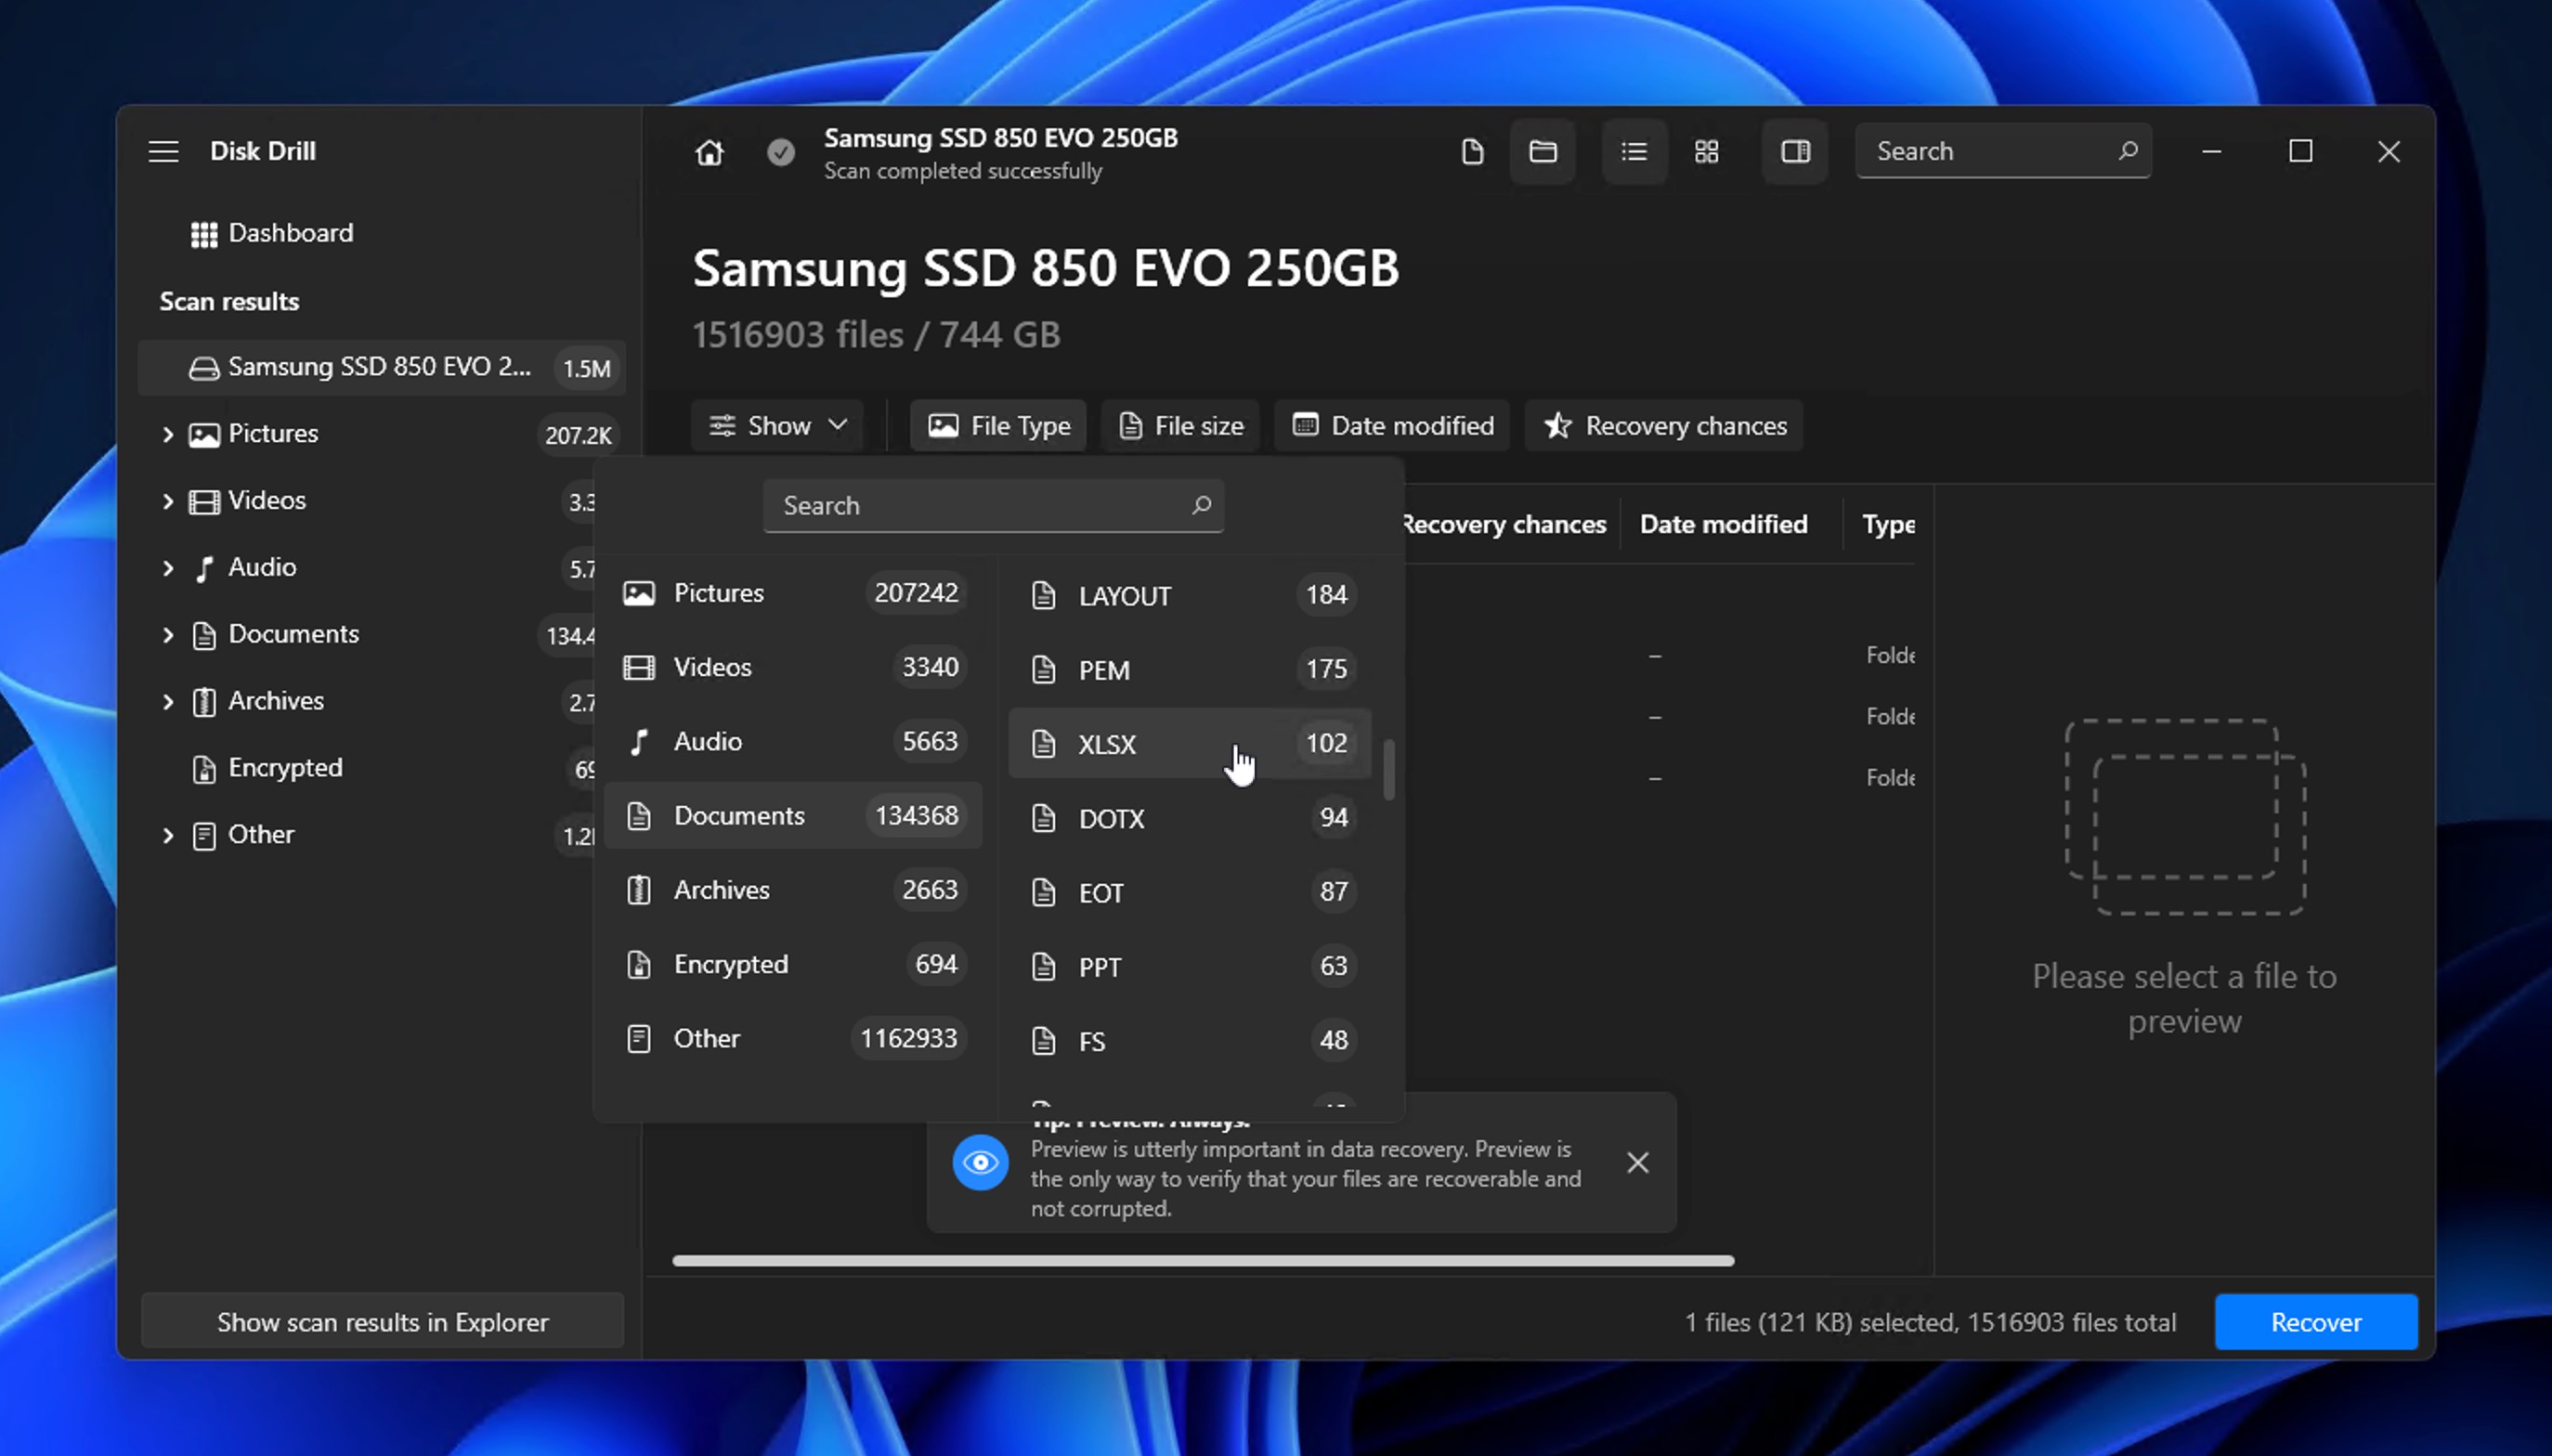2552x1456 pixels.
Task: Switch to files view icon in toolbar
Action: point(1472,151)
